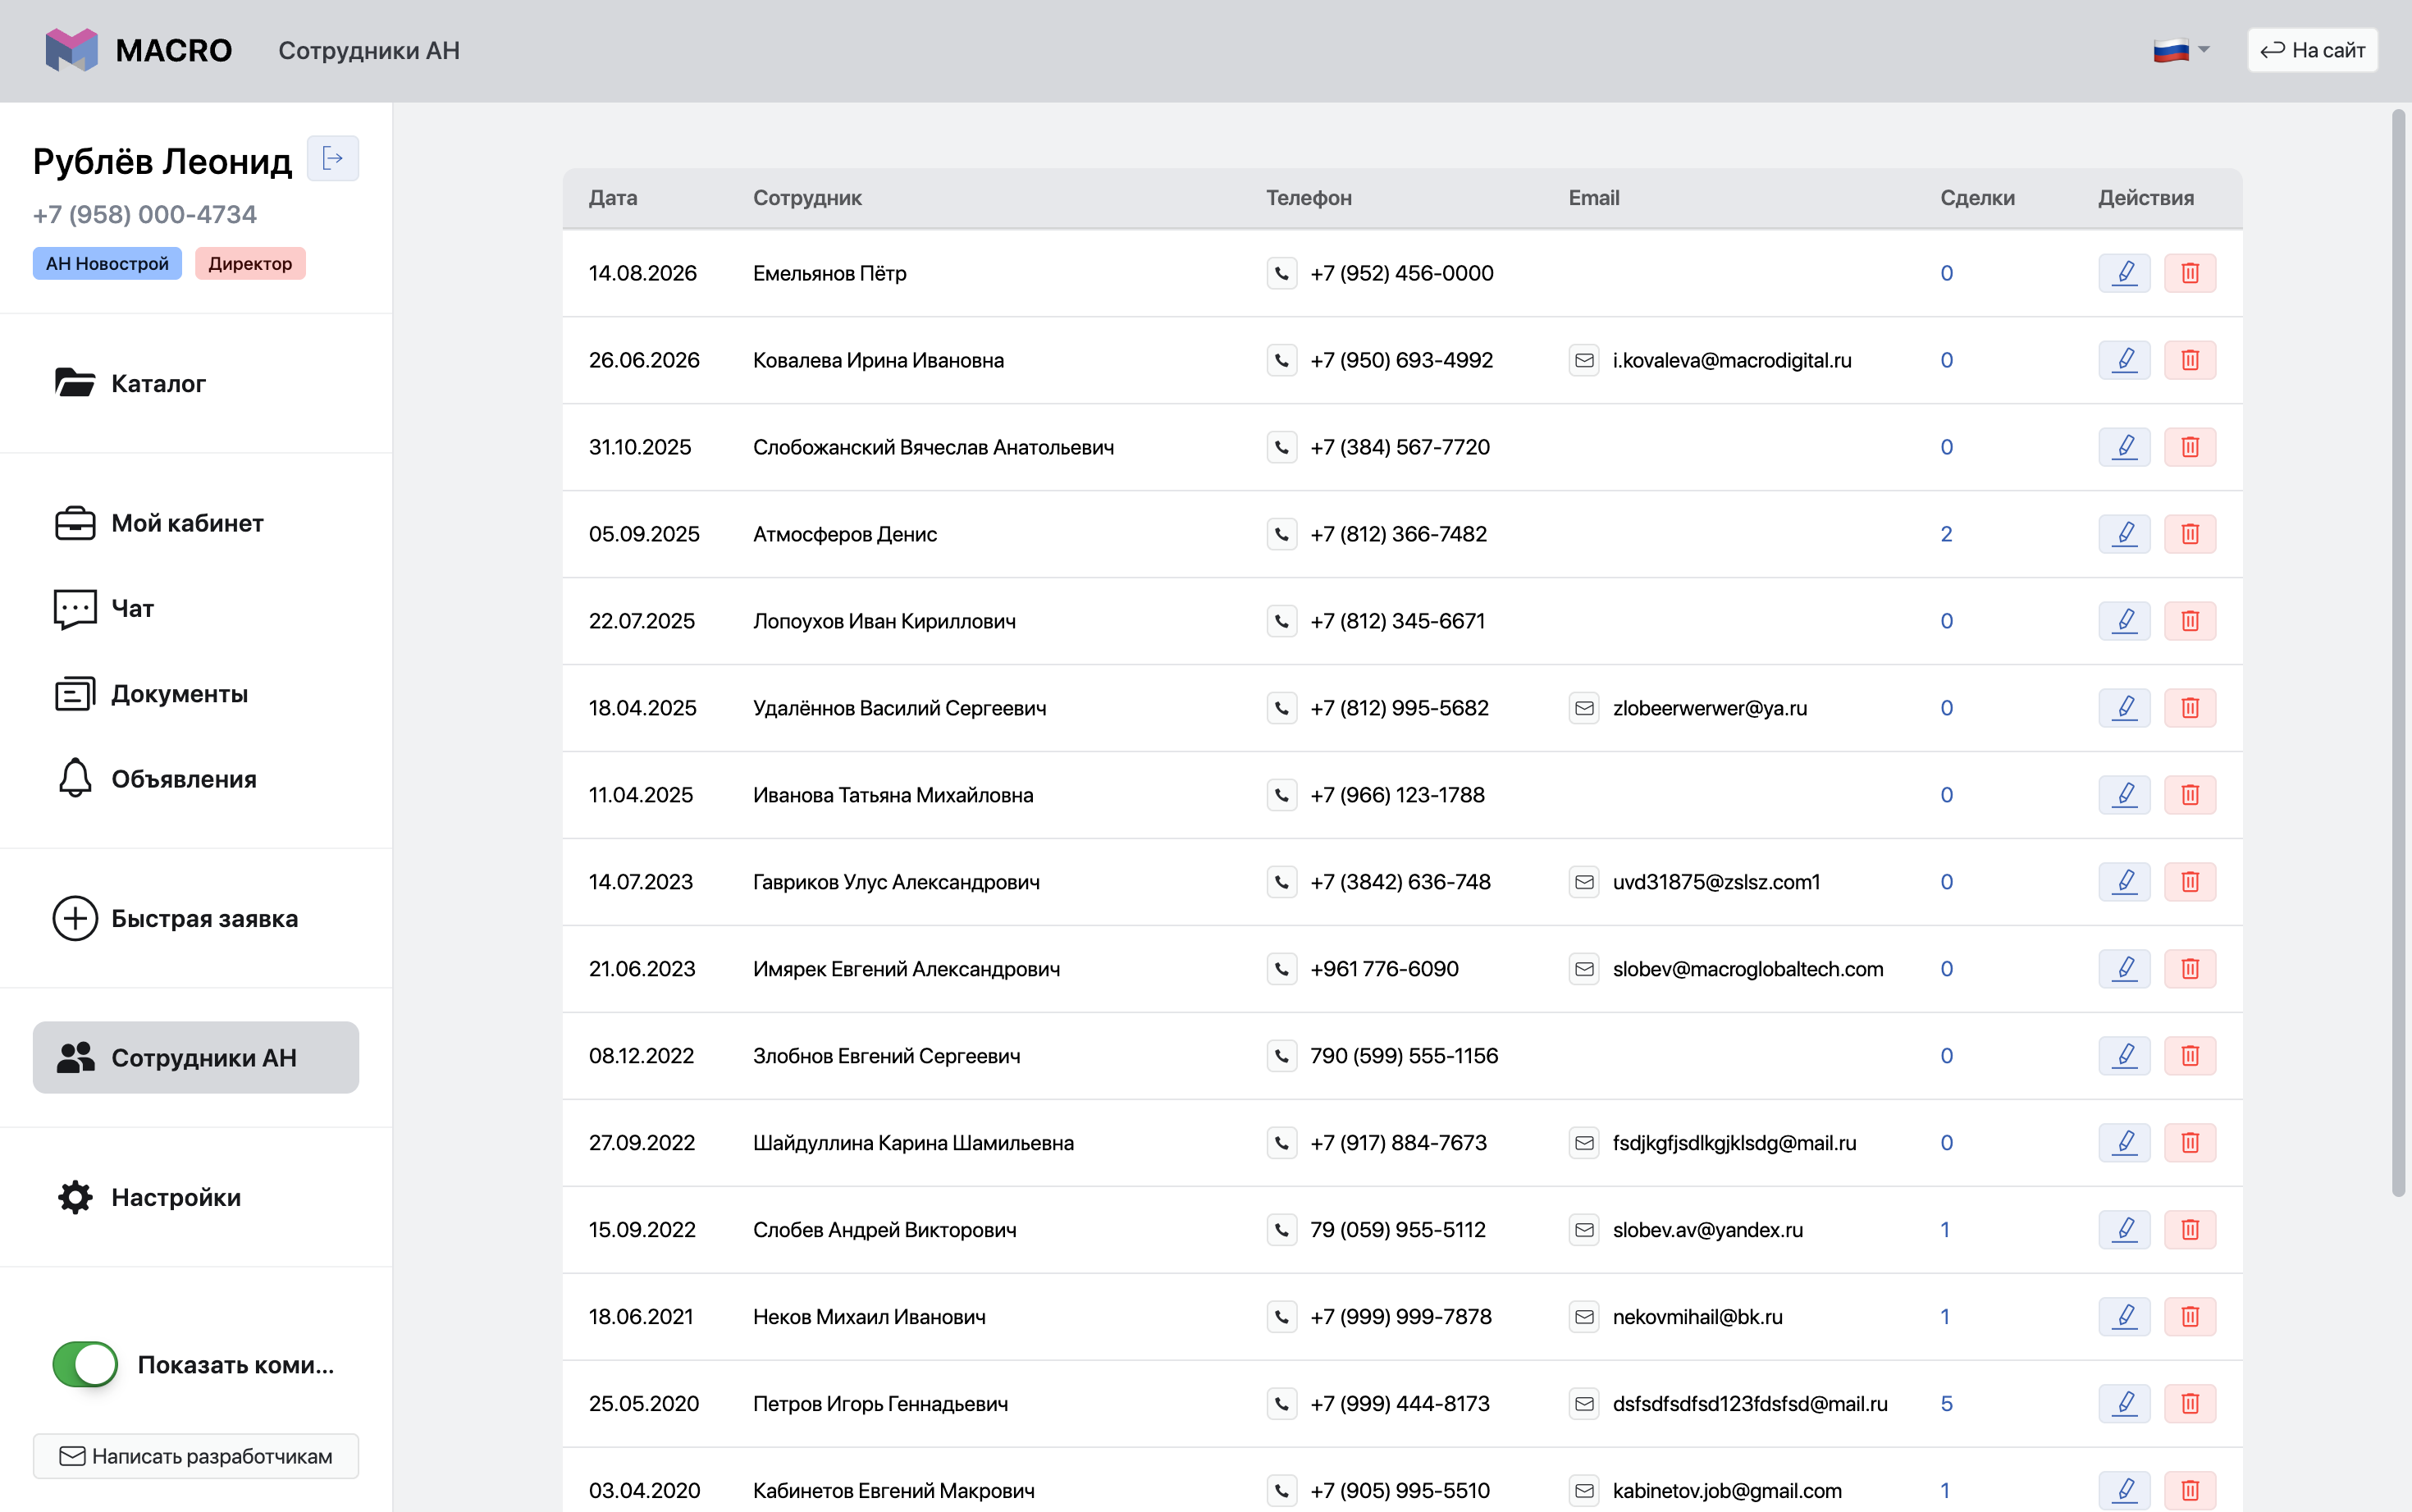2412x1512 pixels.
Task: Click phone icon for Атмосферов Денис
Action: tap(1282, 534)
